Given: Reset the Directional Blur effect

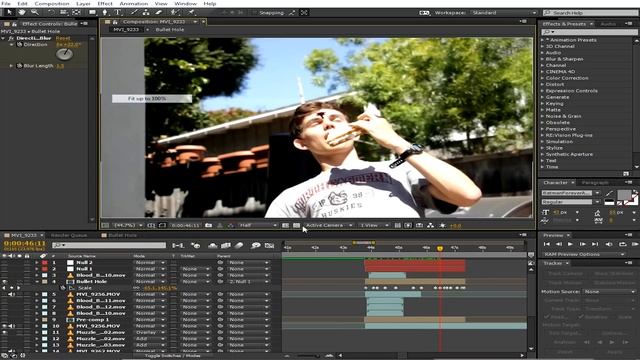Looking at the screenshot, I should [x=63, y=38].
